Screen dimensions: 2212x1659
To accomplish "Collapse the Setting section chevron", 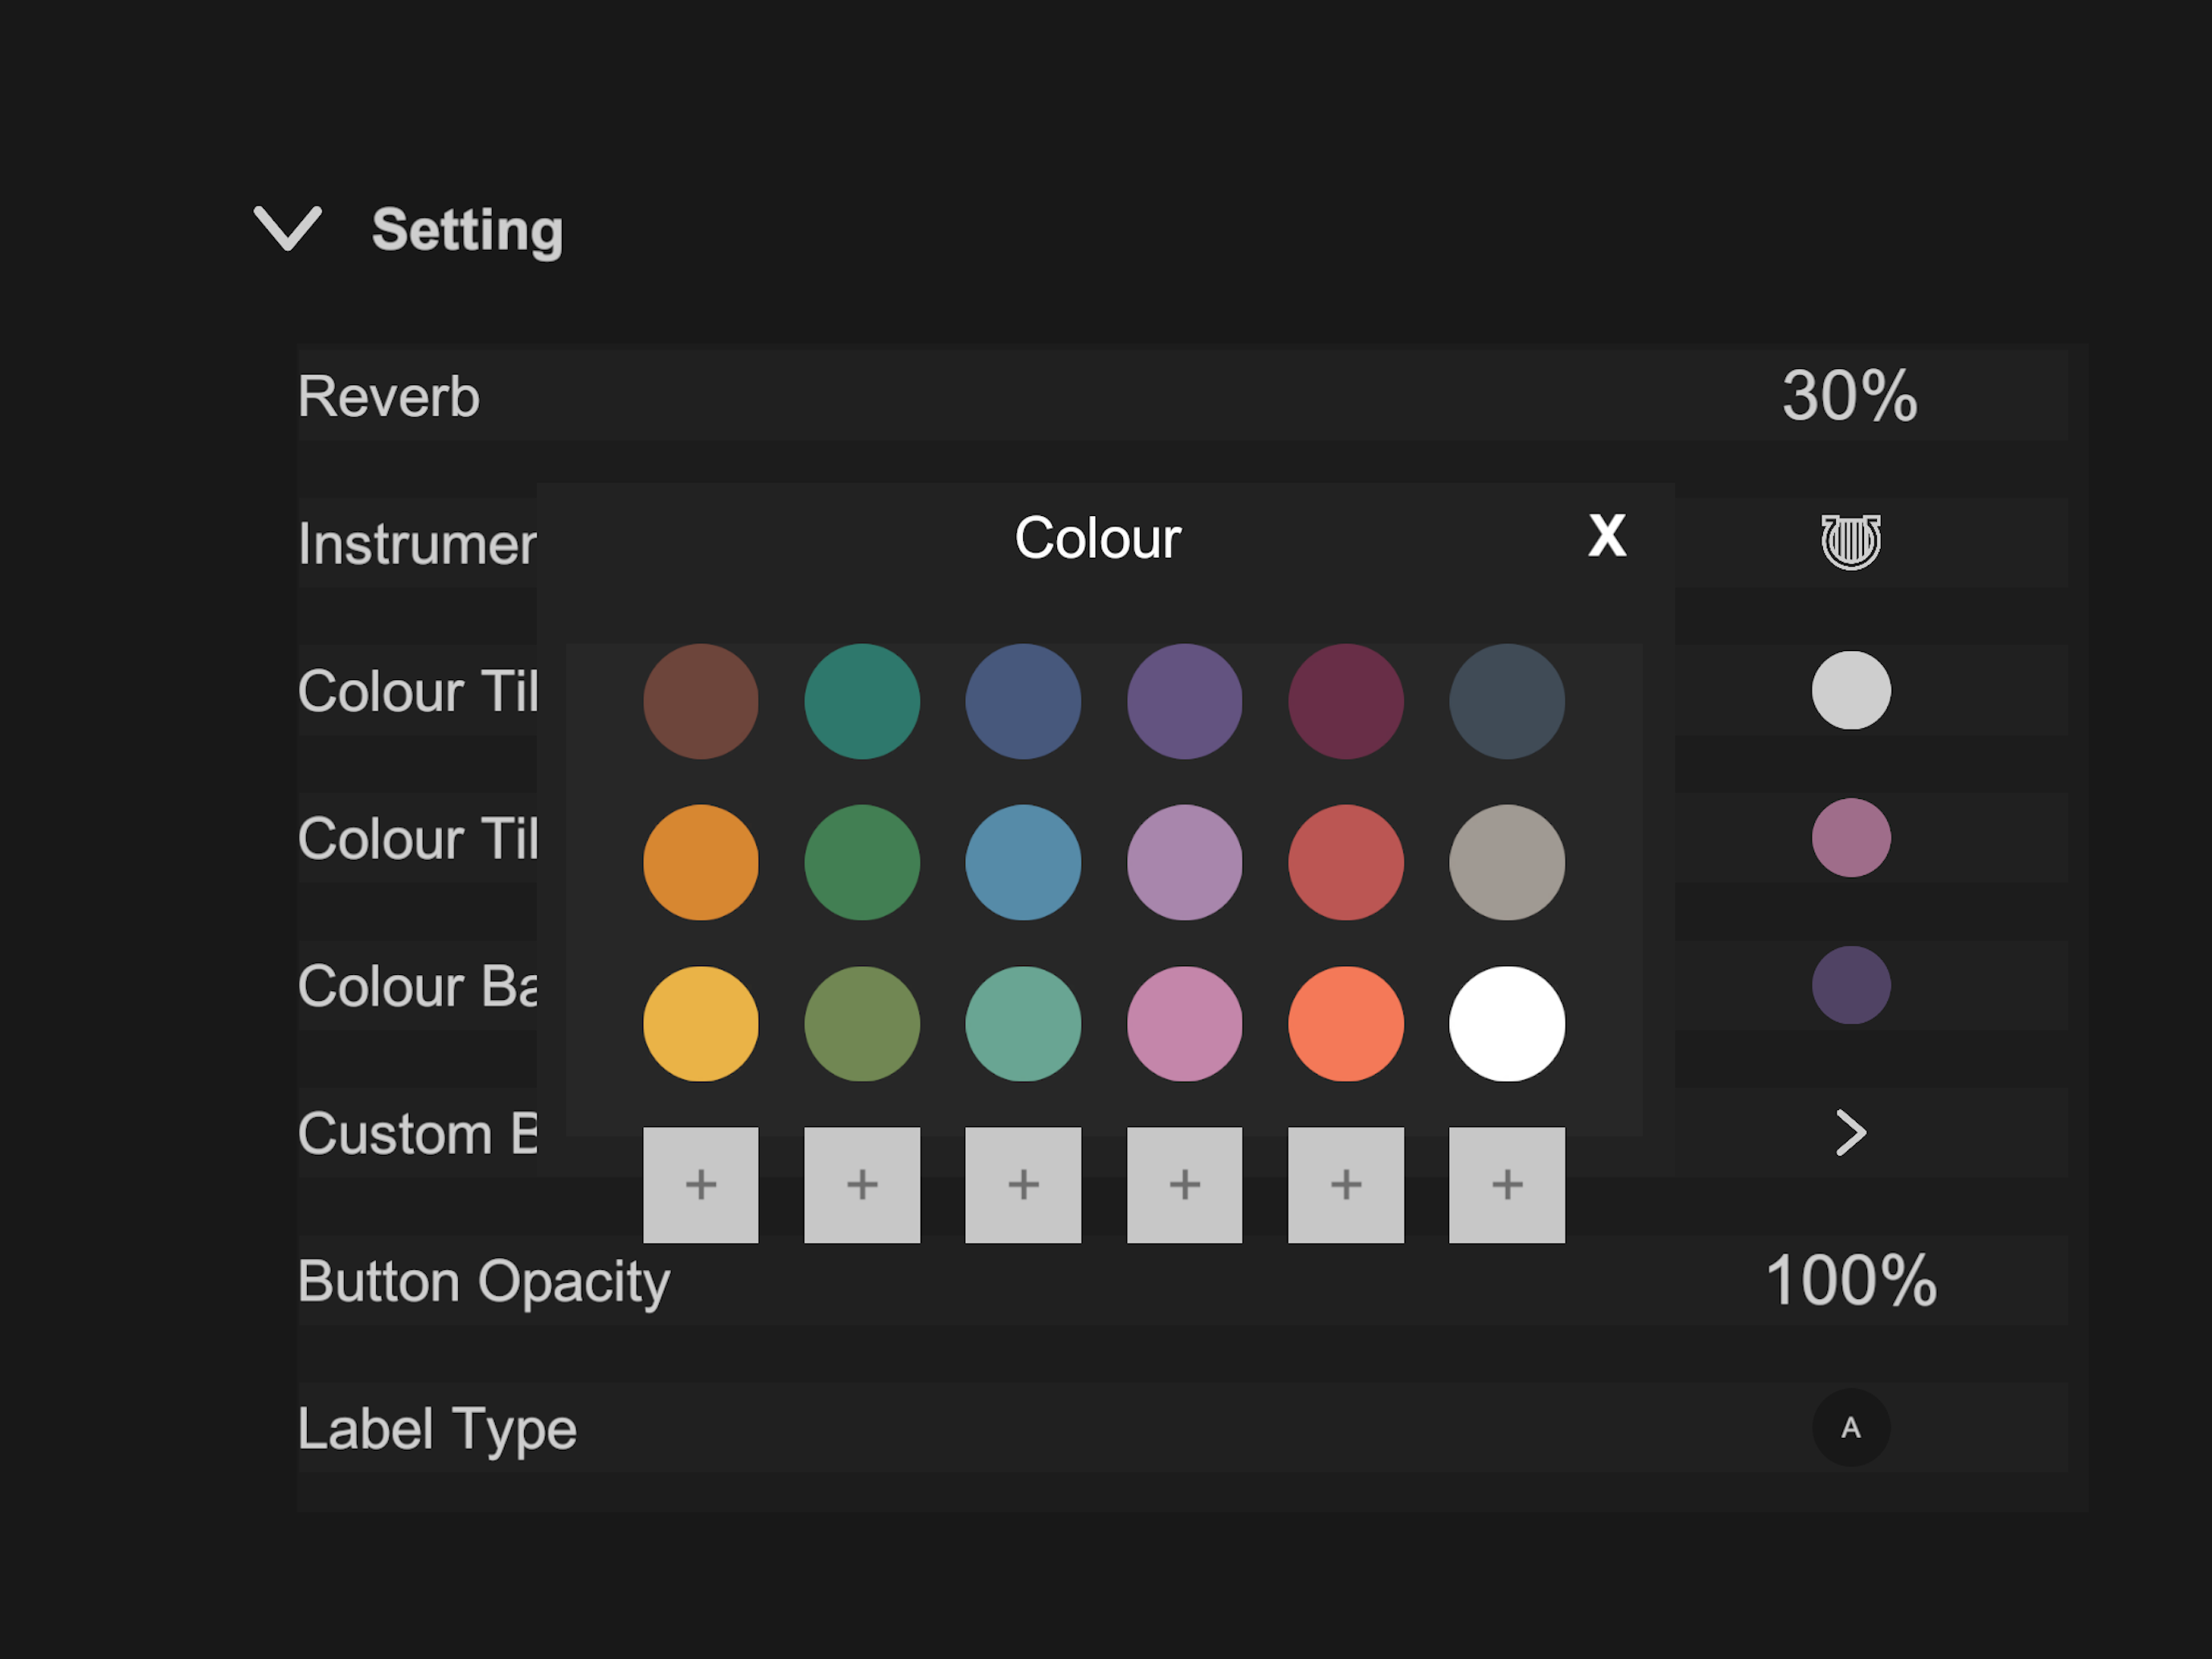I will coord(288,229).
